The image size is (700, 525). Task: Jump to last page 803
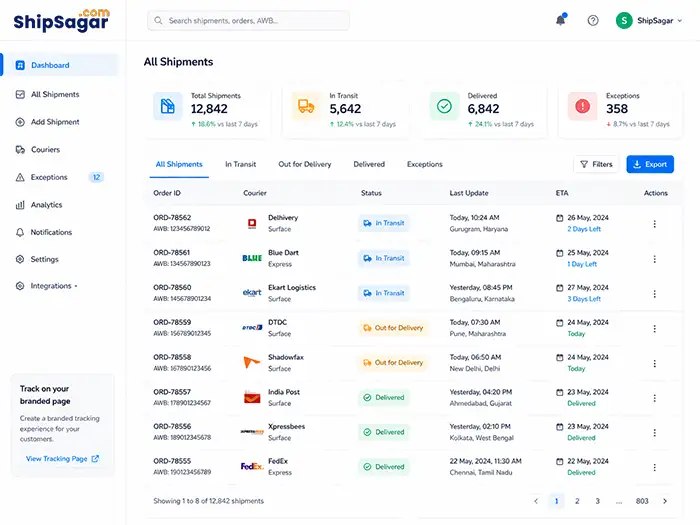click(x=642, y=501)
